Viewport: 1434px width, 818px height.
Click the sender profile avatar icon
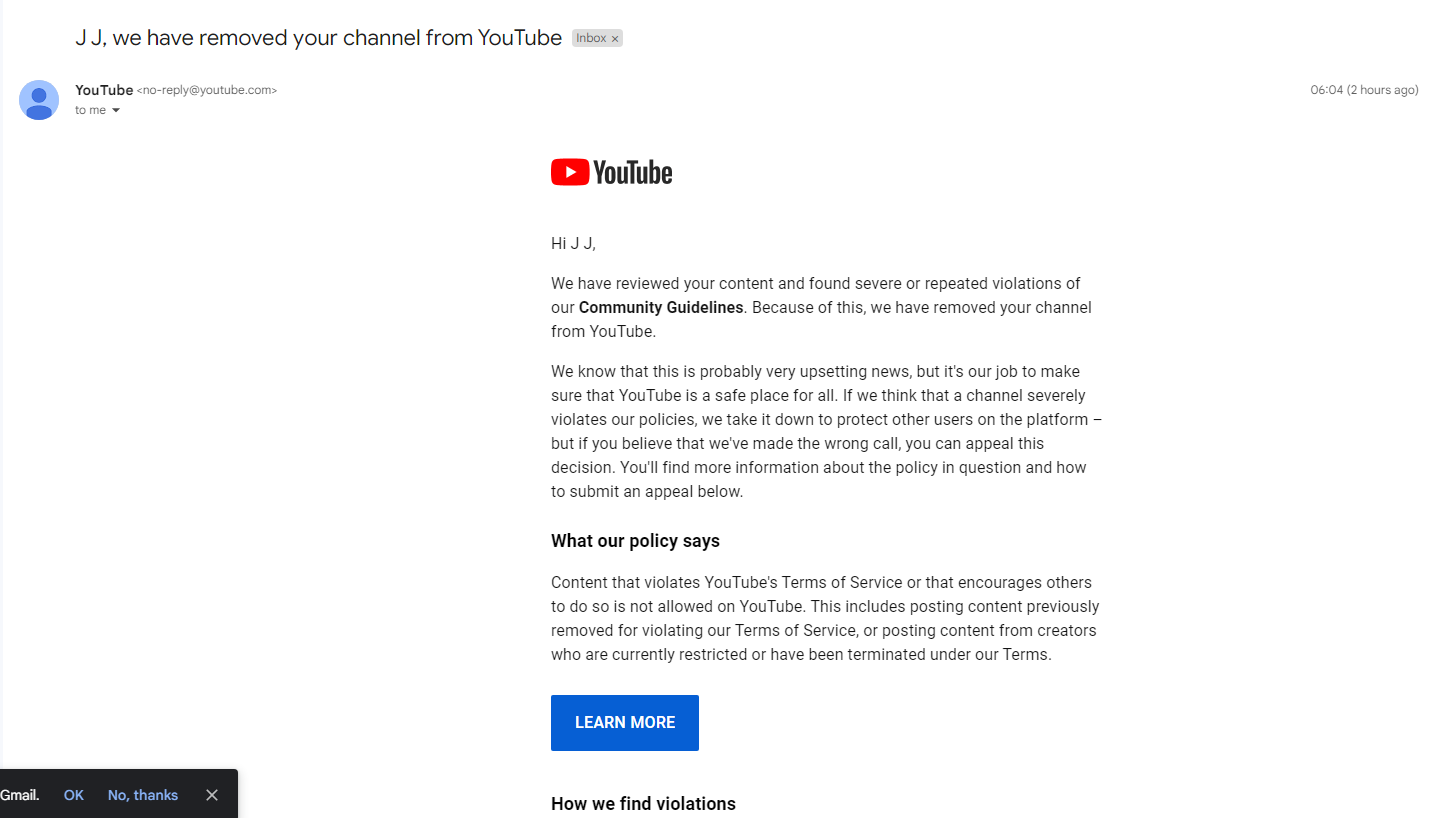pyautogui.click(x=39, y=100)
